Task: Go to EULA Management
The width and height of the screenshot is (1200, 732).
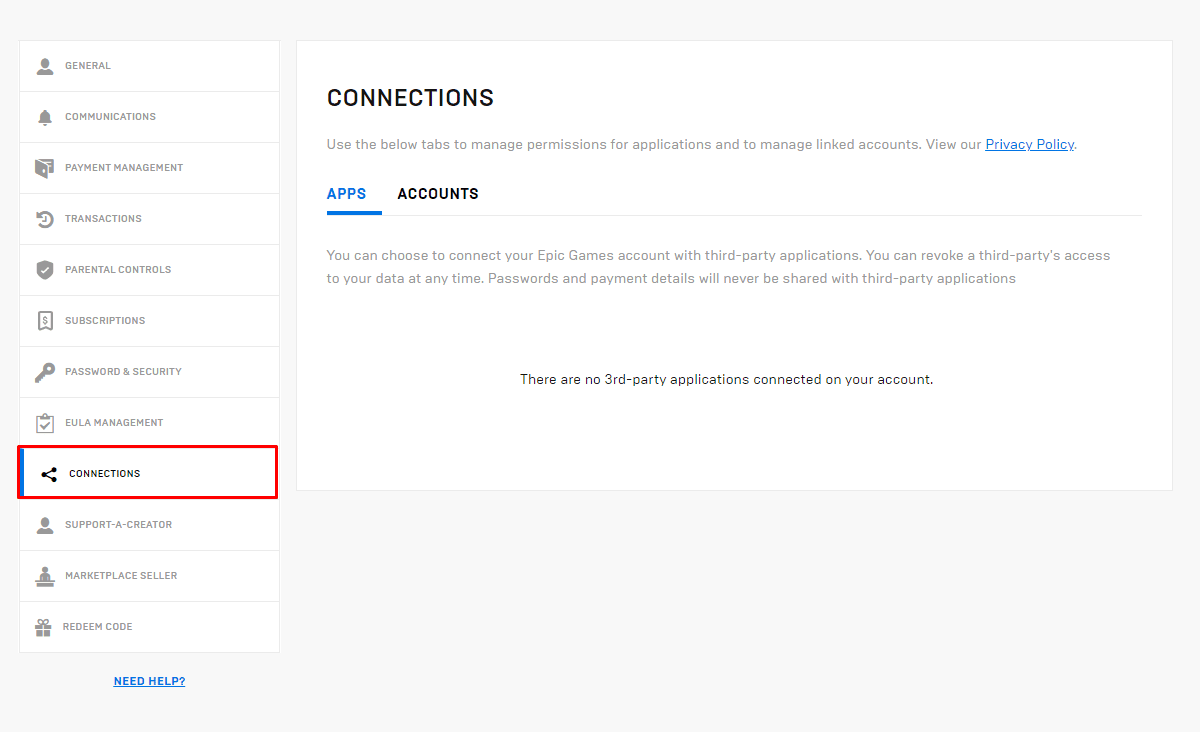Action: pos(150,423)
